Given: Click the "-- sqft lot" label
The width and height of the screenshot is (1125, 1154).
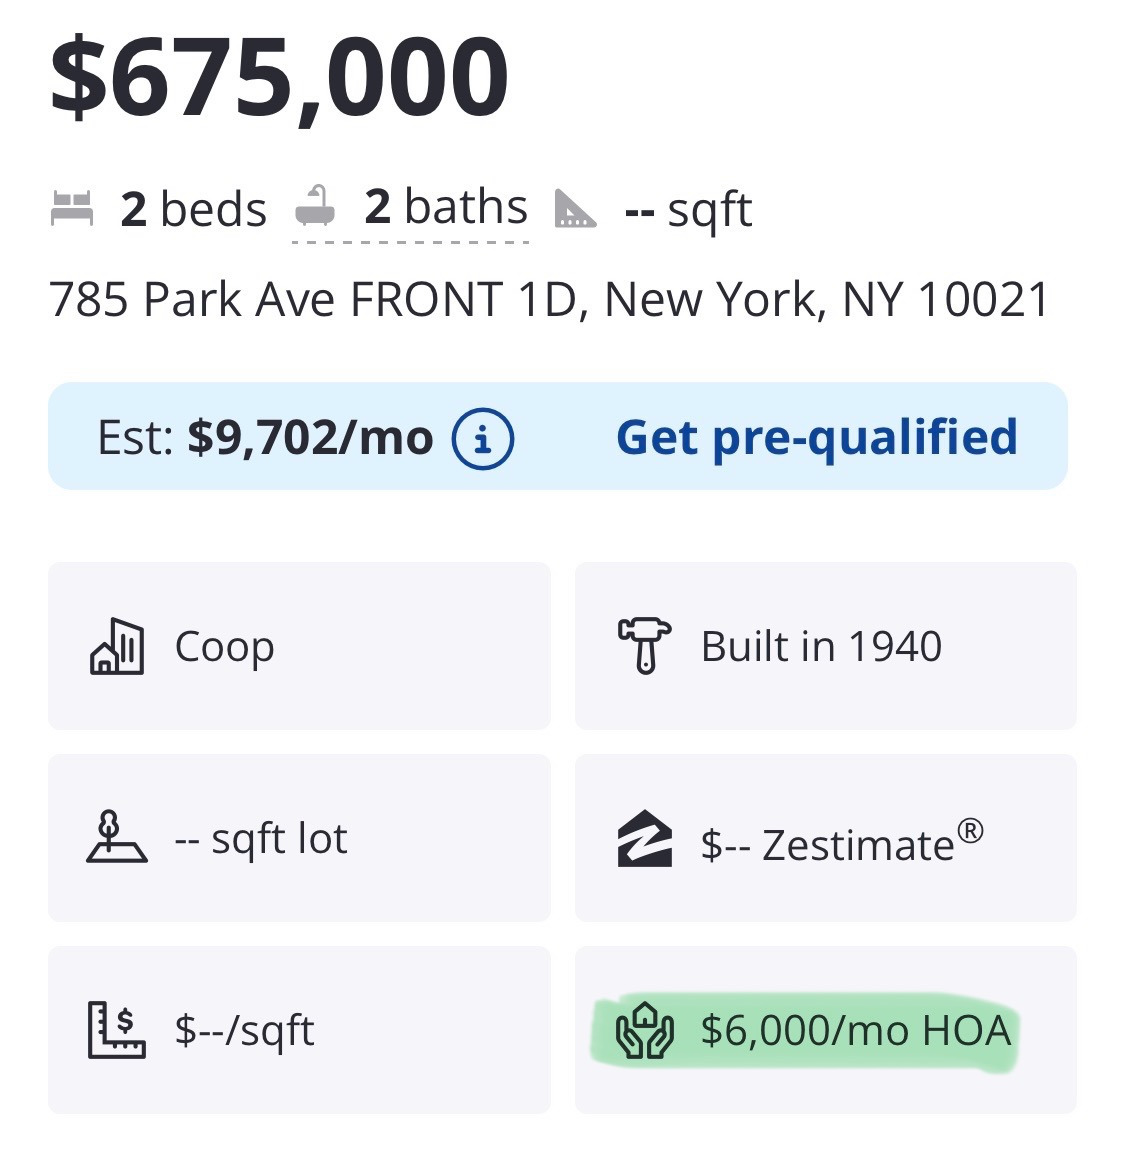Looking at the screenshot, I should tap(261, 838).
